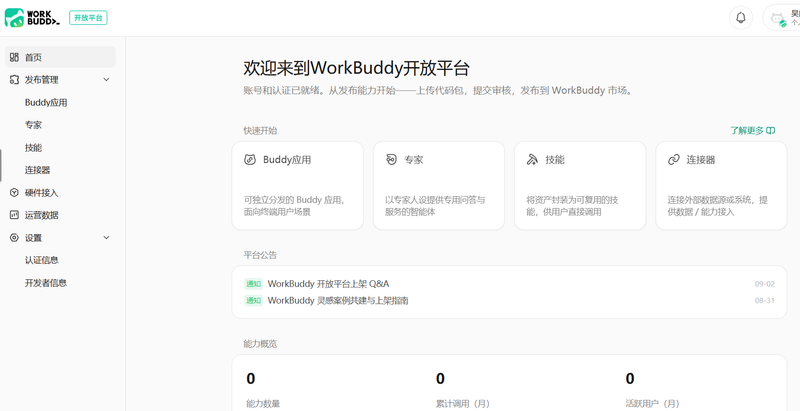Image resolution: width=800 pixels, height=411 pixels.
Task: Click the 开放平台 badge
Action: [88, 18]
